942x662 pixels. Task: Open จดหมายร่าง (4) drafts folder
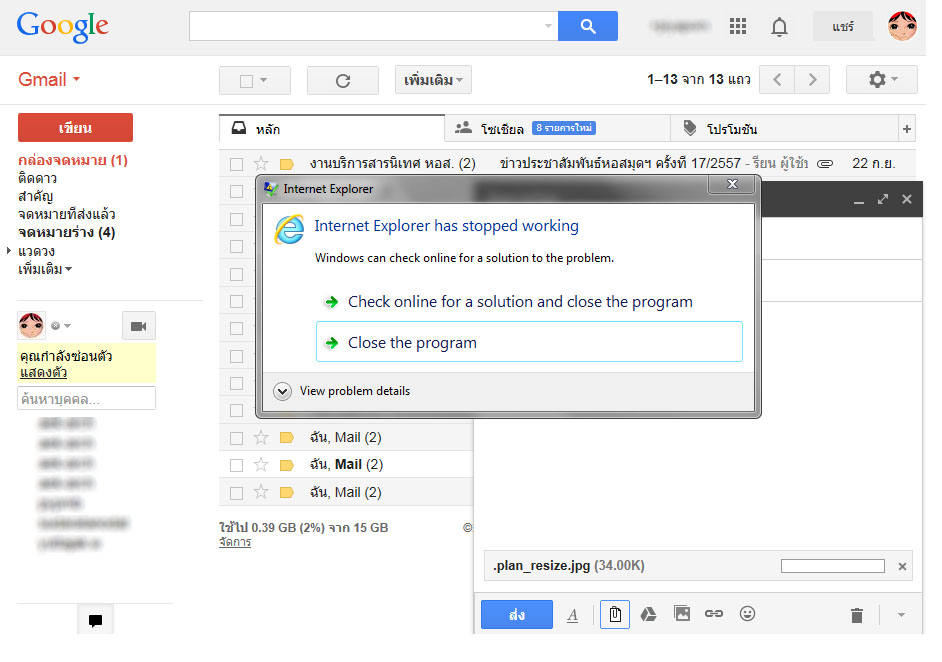click(x=66, y=232)
